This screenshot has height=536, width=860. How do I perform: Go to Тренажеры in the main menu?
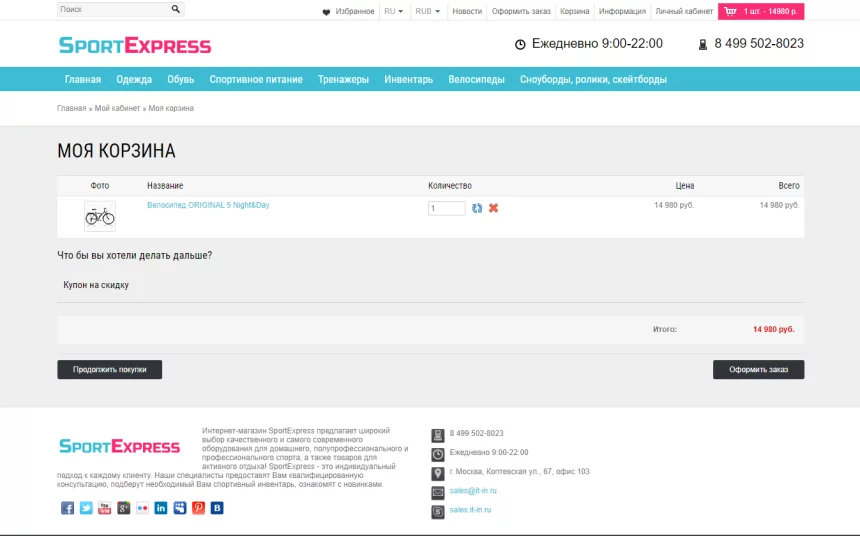(x=343, y=79)
